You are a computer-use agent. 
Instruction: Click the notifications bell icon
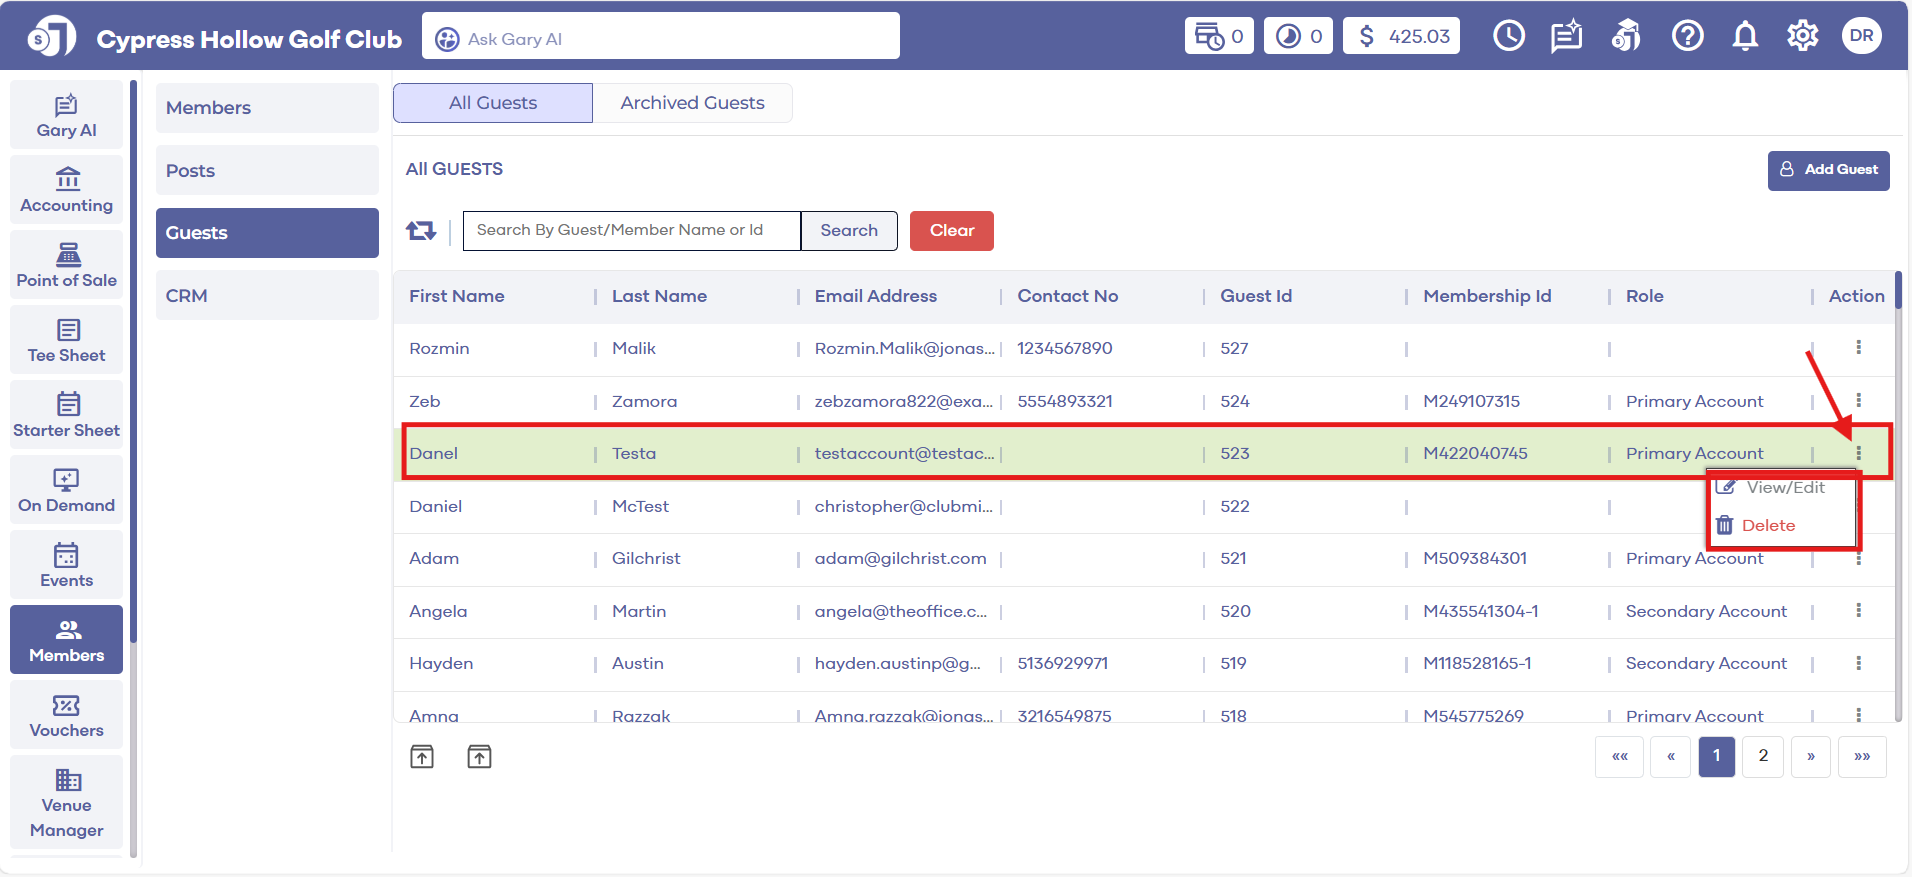1745,36
